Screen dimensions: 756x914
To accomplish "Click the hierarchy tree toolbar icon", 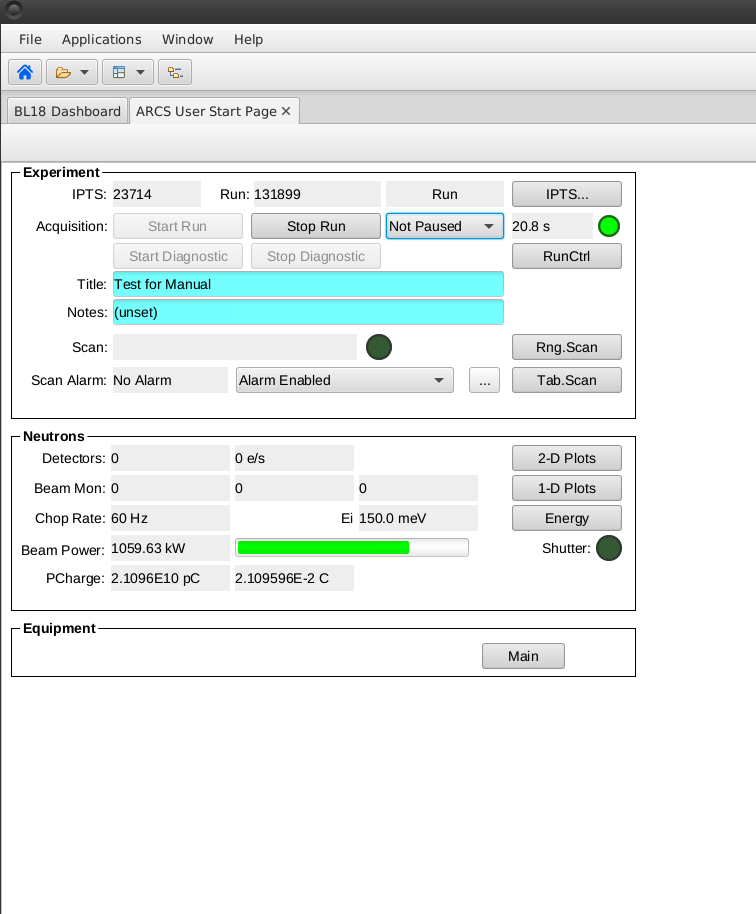I will point(175,72).
